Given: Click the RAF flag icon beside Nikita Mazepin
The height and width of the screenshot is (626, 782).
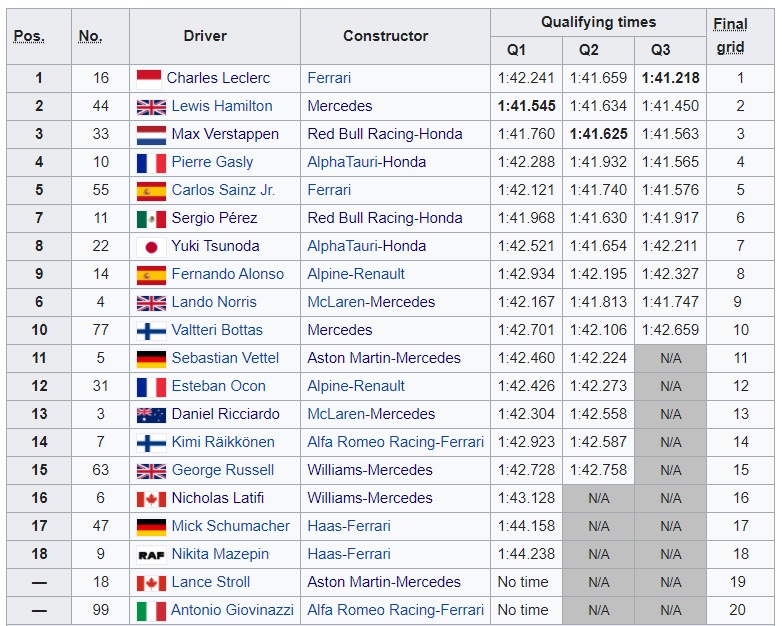Looking at the screenshot, I should coord(151,554).
